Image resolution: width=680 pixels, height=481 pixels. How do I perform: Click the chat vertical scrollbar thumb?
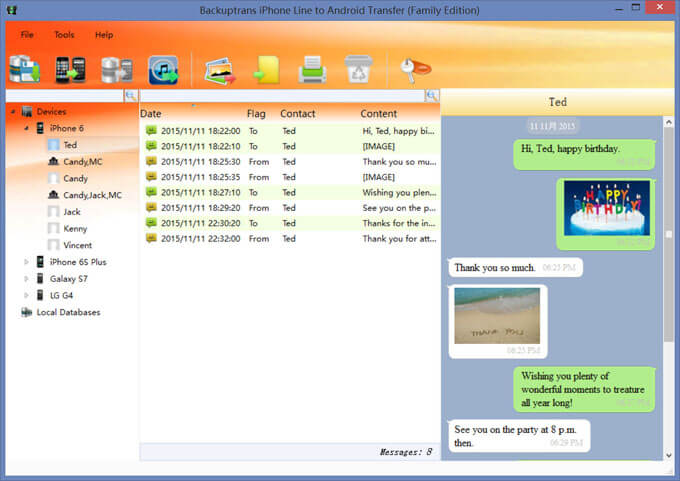point(669,234)
